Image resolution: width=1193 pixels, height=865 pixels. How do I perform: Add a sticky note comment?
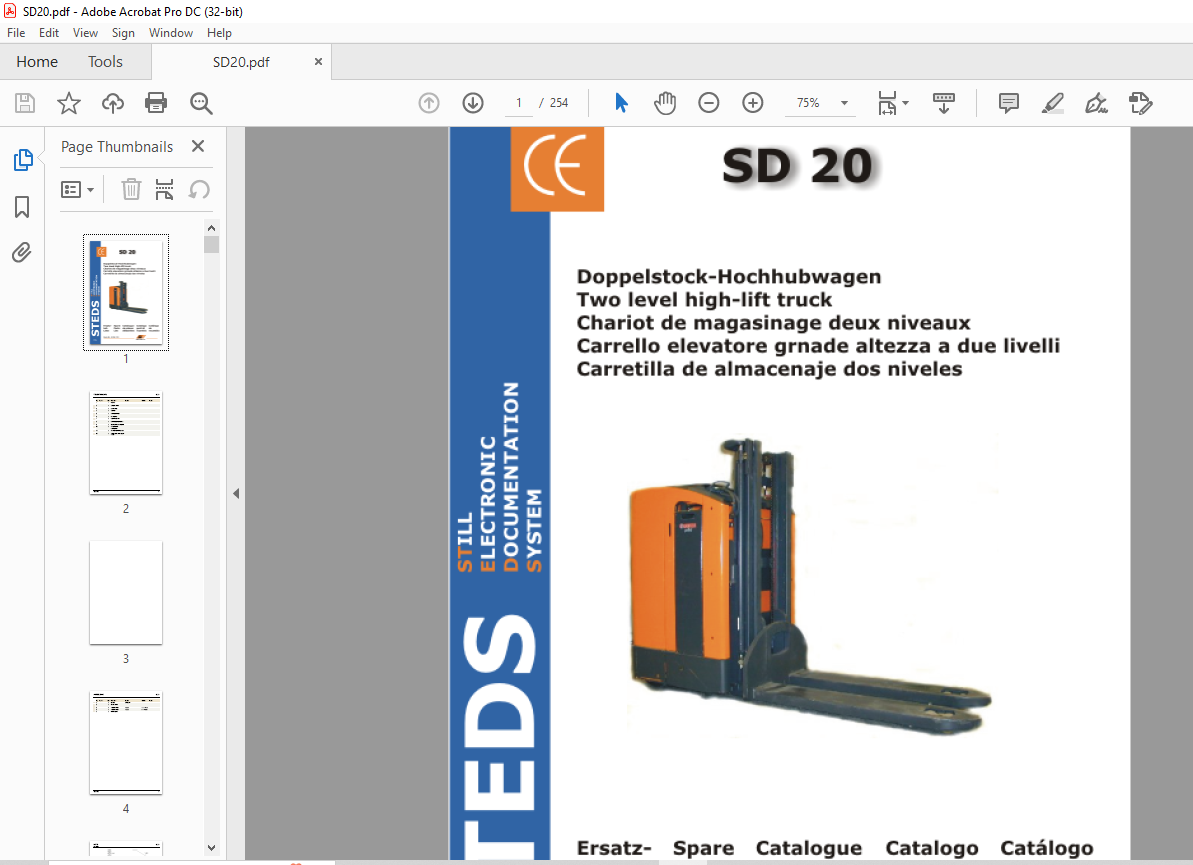click(1009, 103)
